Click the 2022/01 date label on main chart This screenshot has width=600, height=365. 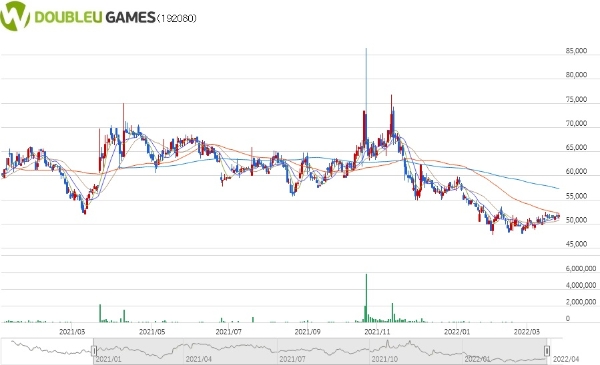[457, 332]
